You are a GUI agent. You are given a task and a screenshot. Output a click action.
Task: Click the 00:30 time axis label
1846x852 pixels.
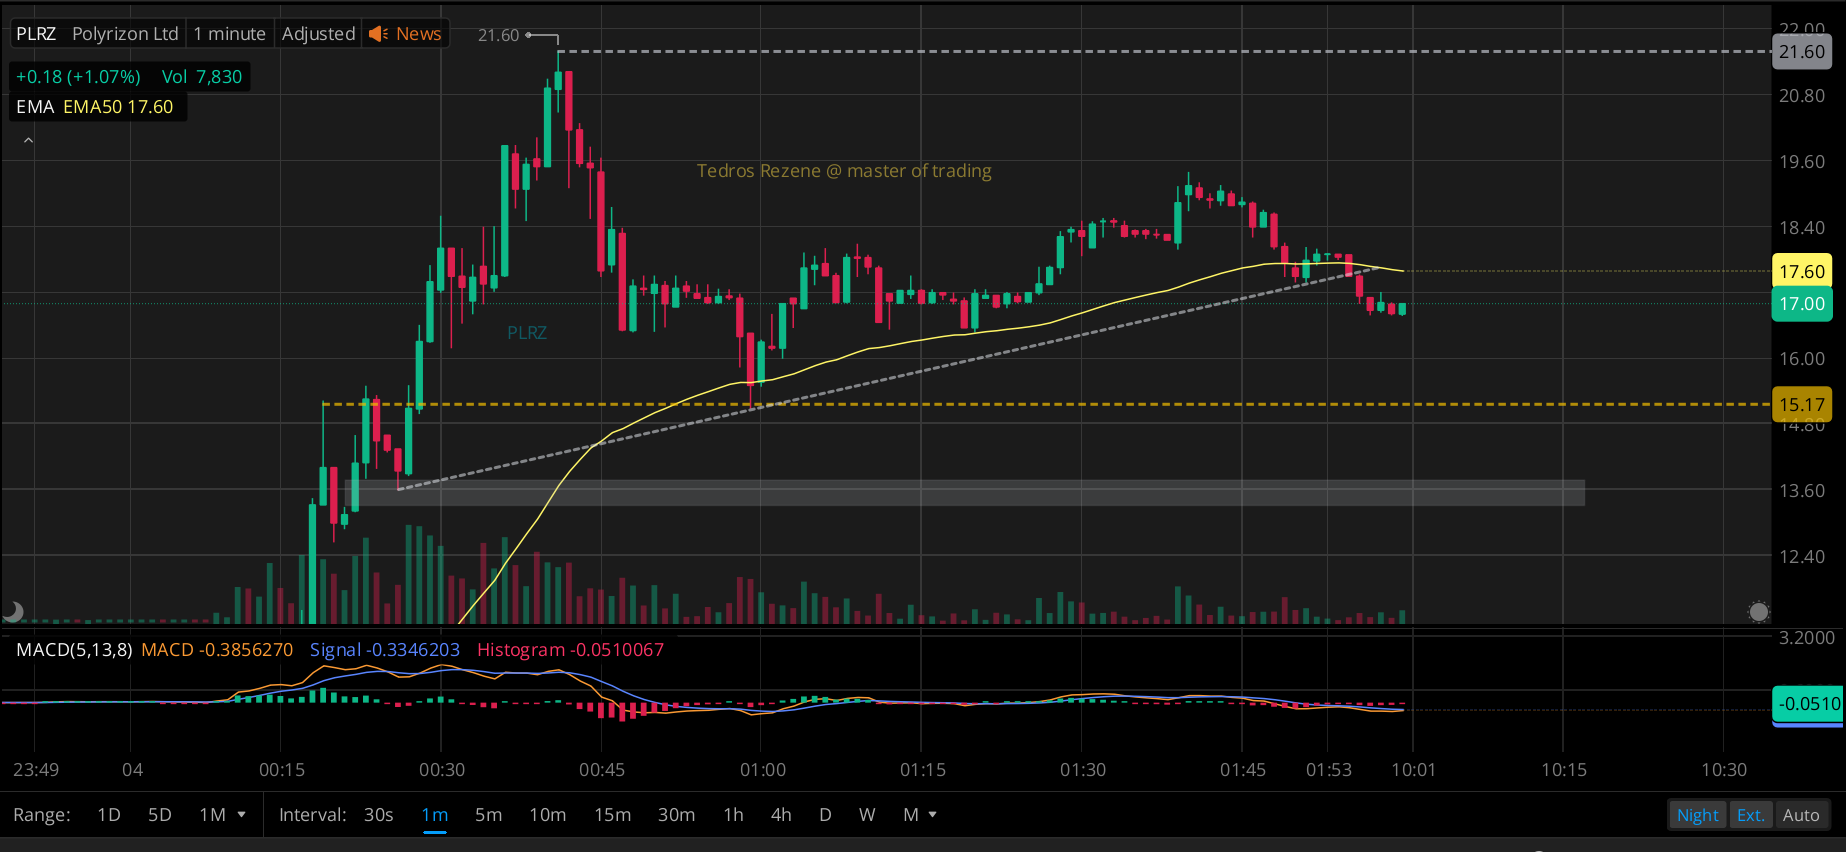pos(442,770)
